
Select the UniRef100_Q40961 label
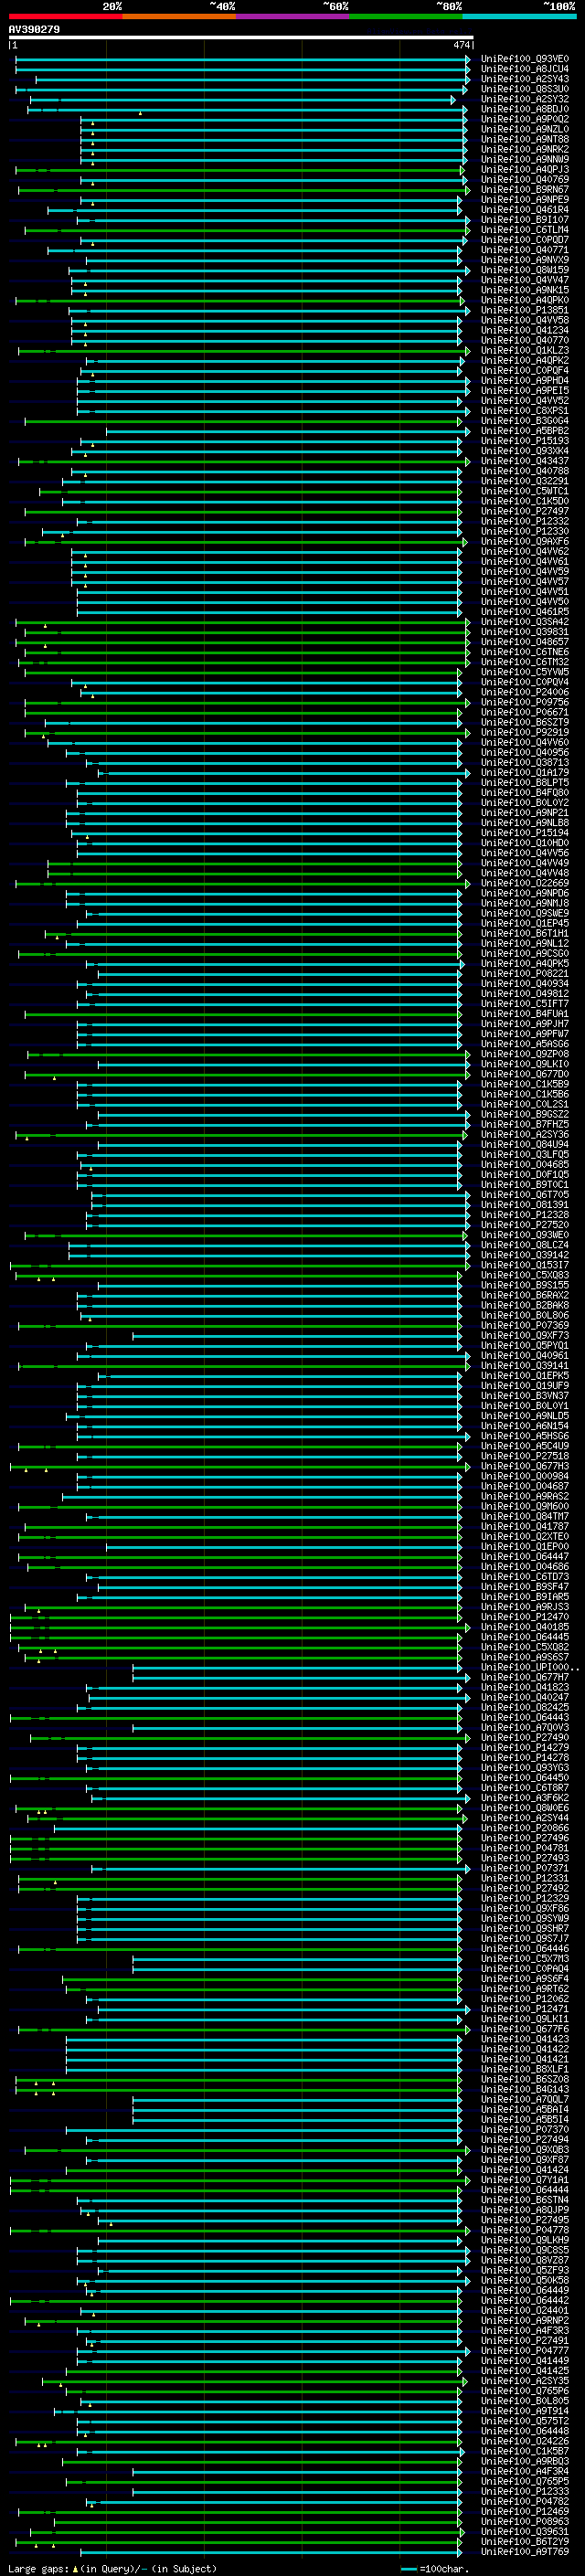(x=524, y=1356)
